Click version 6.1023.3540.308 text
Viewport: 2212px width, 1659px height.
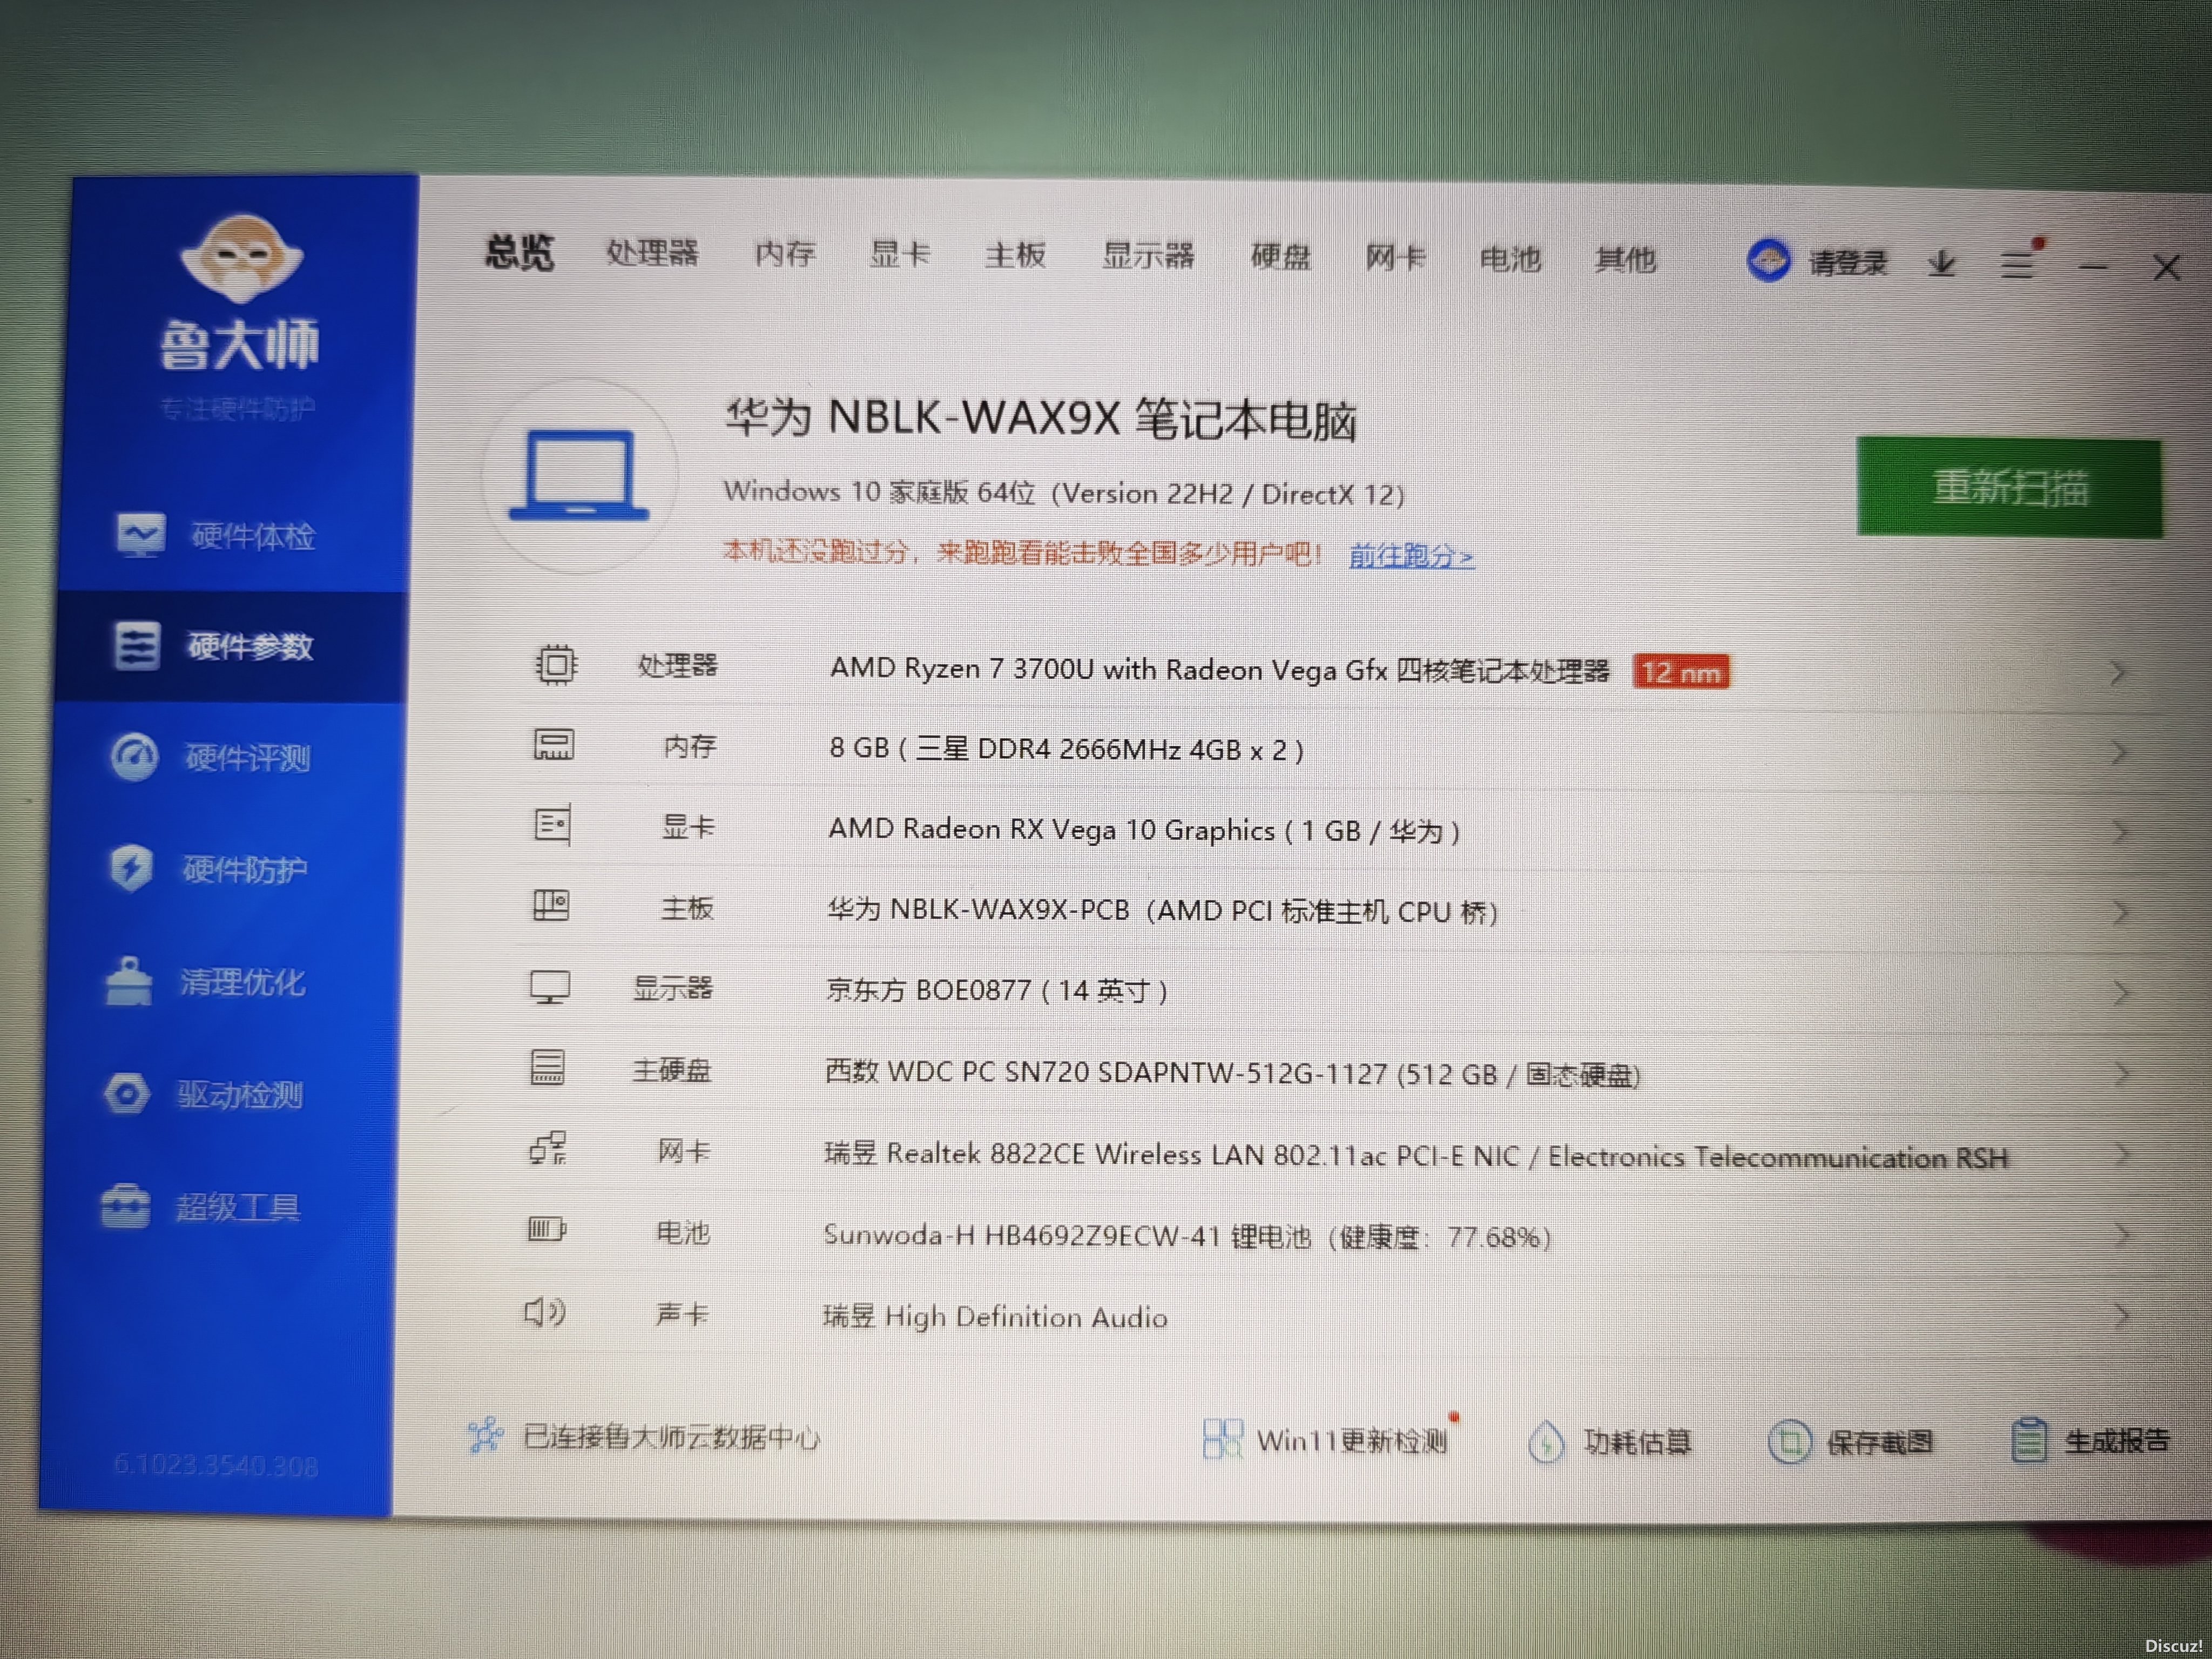[x=216, y=1465]
